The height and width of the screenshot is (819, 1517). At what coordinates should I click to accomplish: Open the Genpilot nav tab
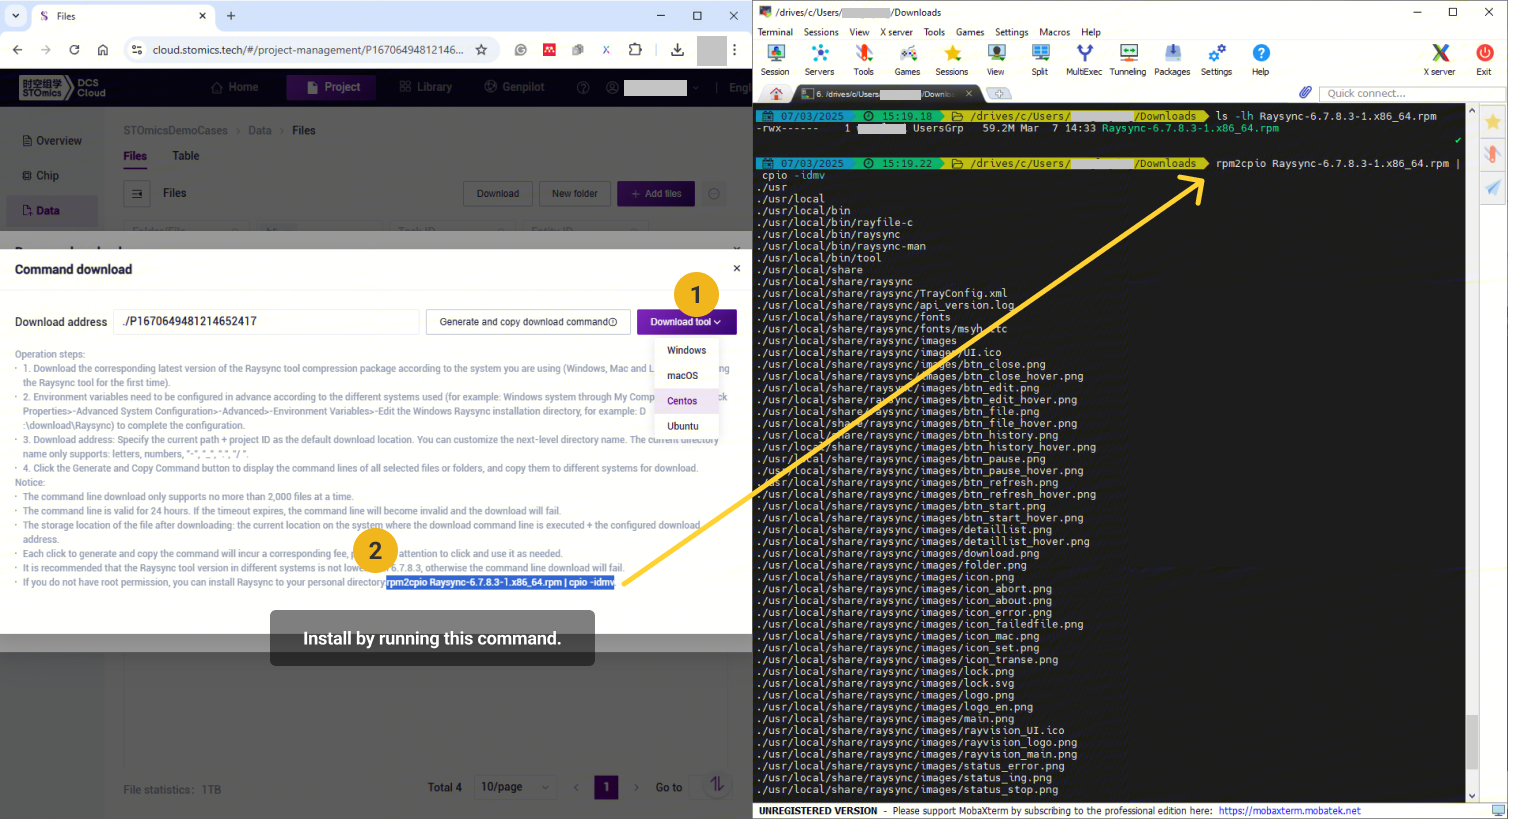[514, 87]
